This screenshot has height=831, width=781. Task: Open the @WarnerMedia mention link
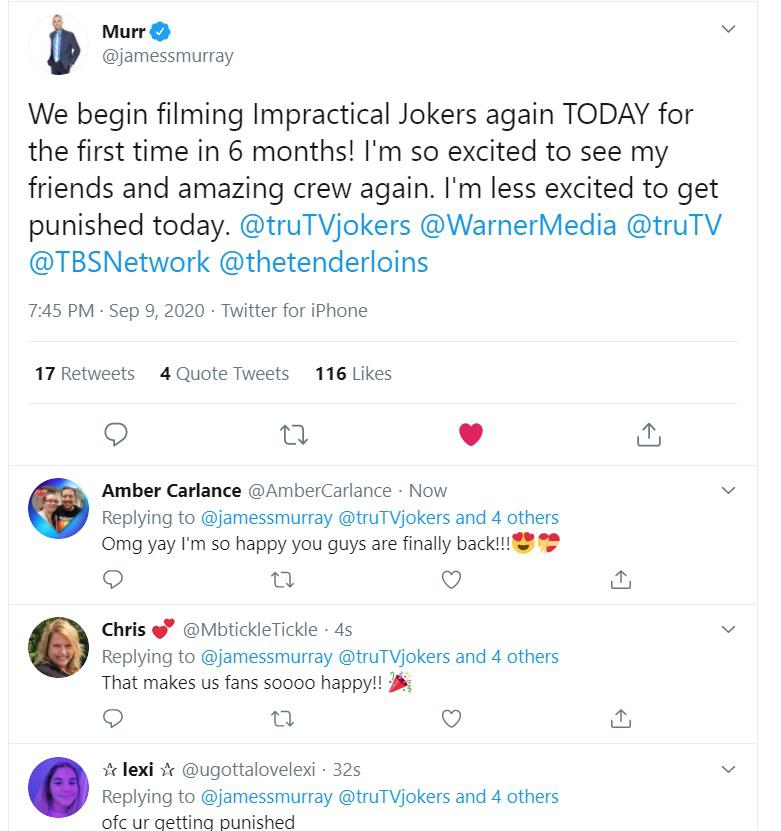[518, 225]
